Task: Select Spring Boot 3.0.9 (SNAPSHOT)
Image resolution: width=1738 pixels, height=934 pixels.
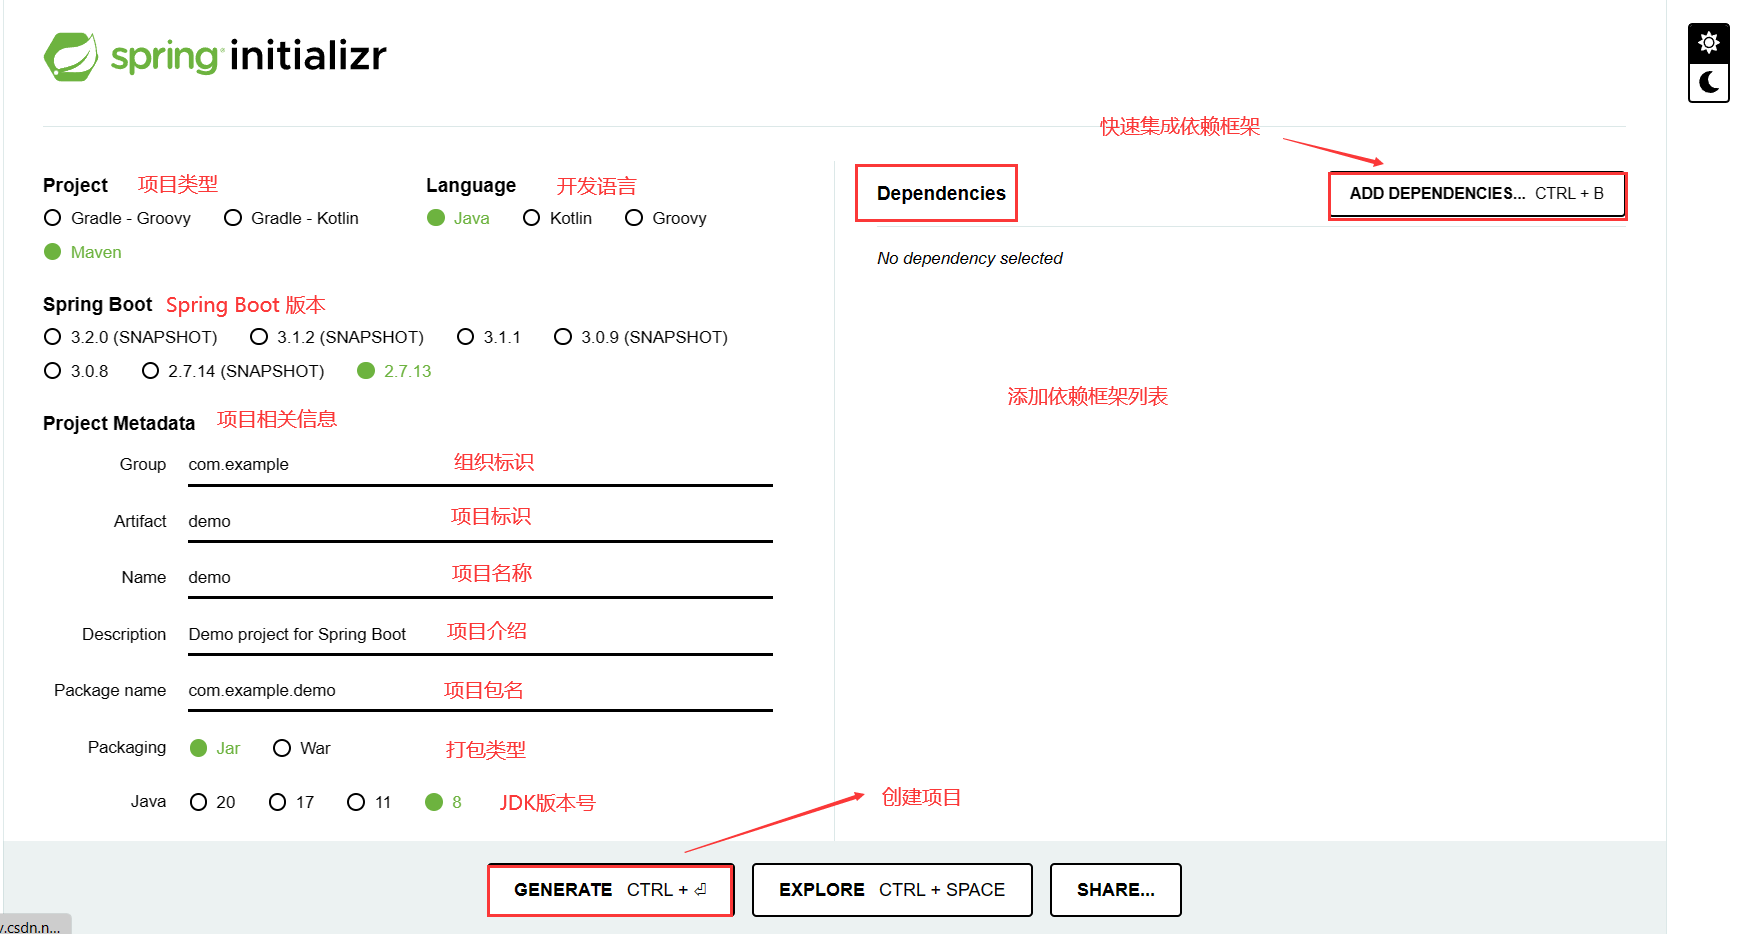Action: point(641,337)
